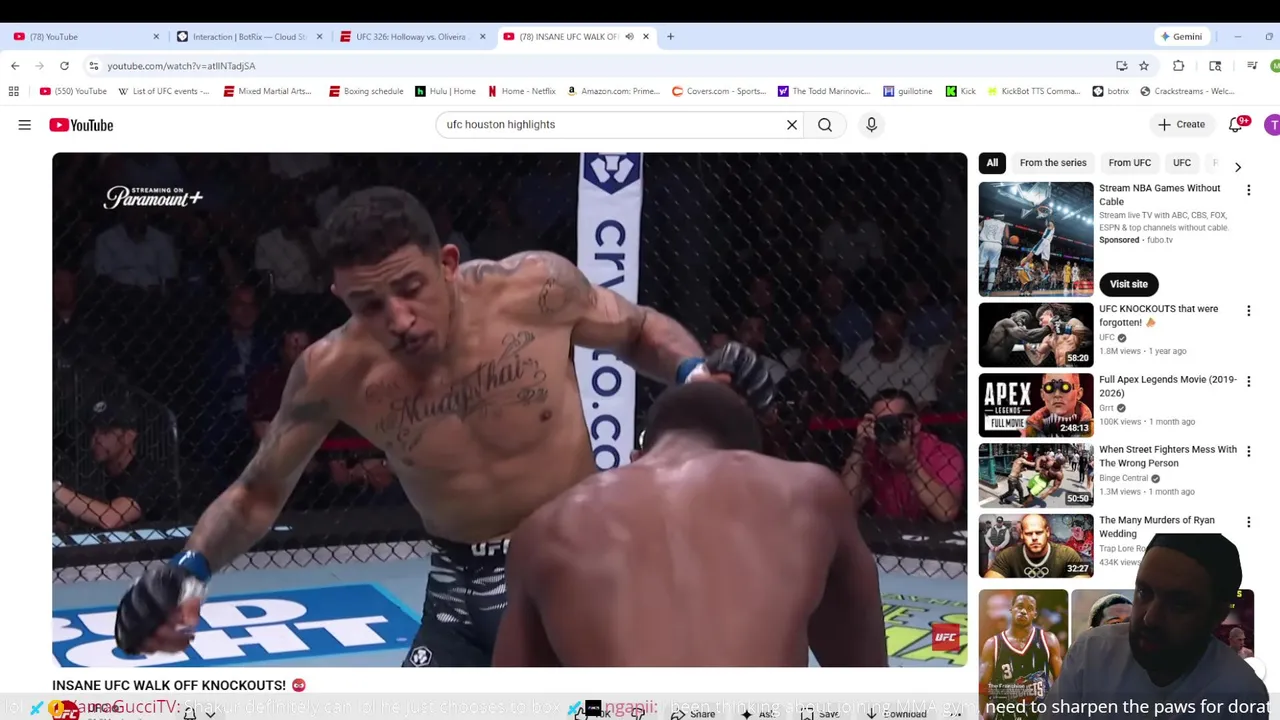The image size is (1280, 720).
Task: Mute the INSANE UFC WALK OFF tab audio
Action: 629,37
